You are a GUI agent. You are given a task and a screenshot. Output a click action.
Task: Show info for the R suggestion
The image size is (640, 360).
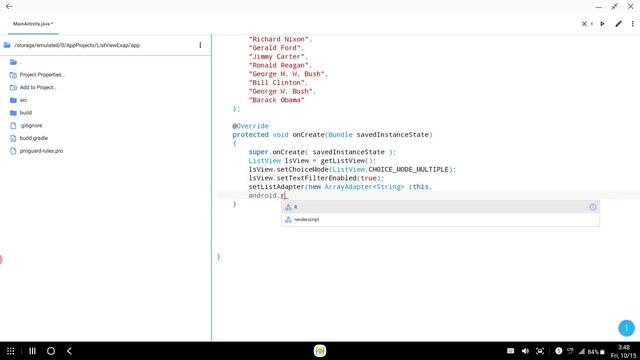[x=593, y=207]
